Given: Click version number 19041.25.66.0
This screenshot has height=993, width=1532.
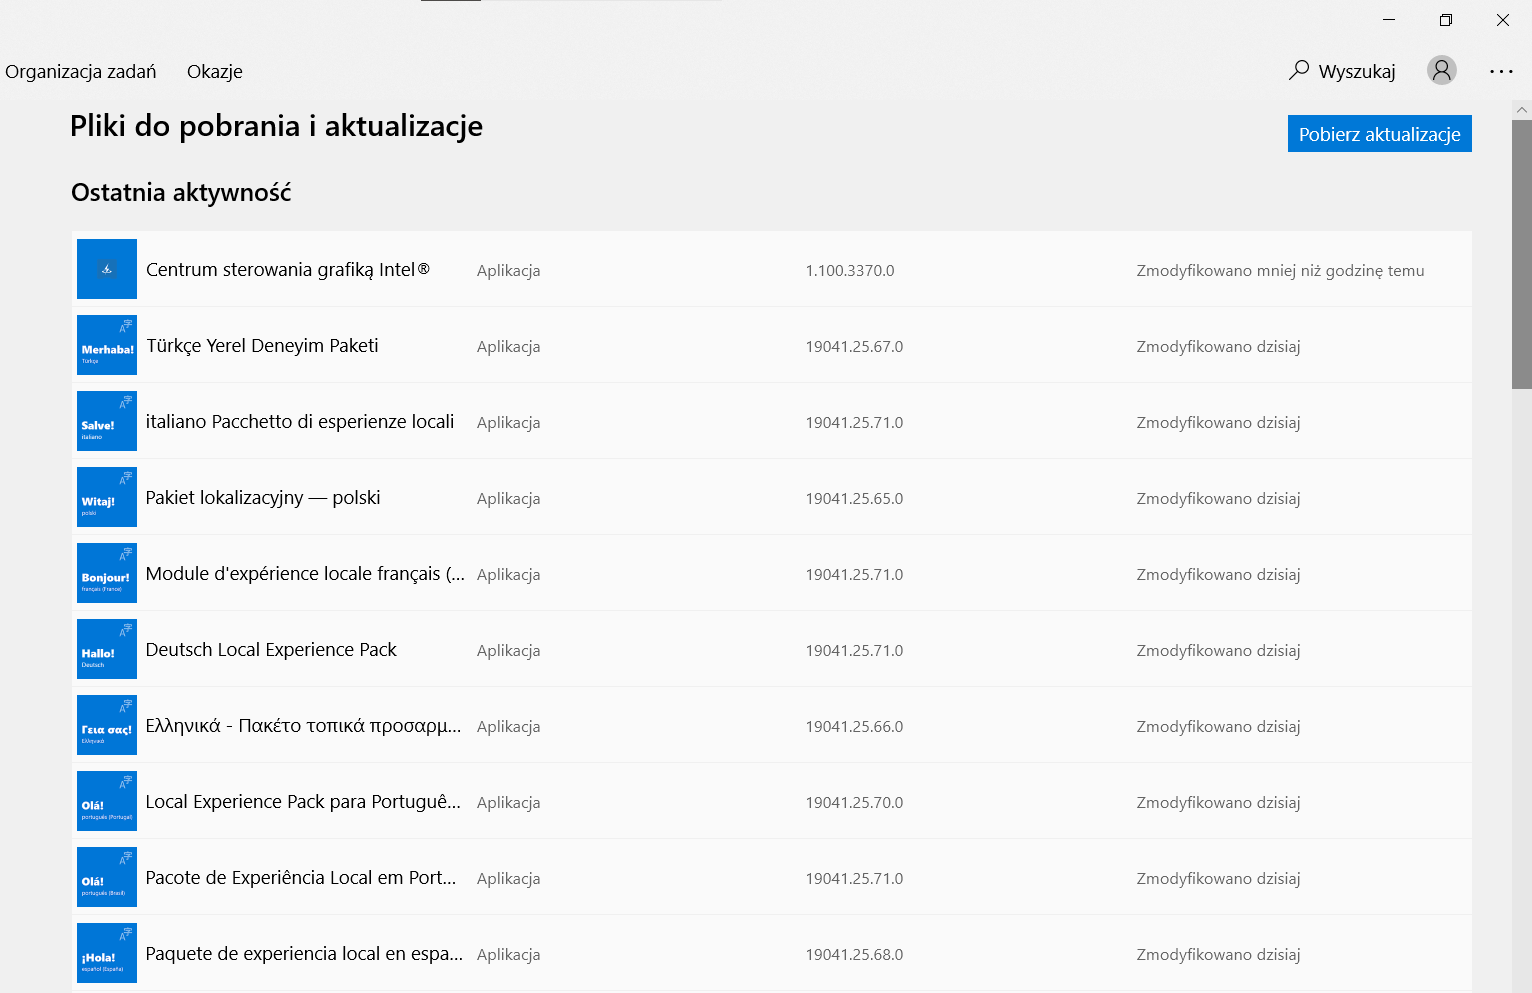Looking at the screenshot, I should [x=854, y=726].
